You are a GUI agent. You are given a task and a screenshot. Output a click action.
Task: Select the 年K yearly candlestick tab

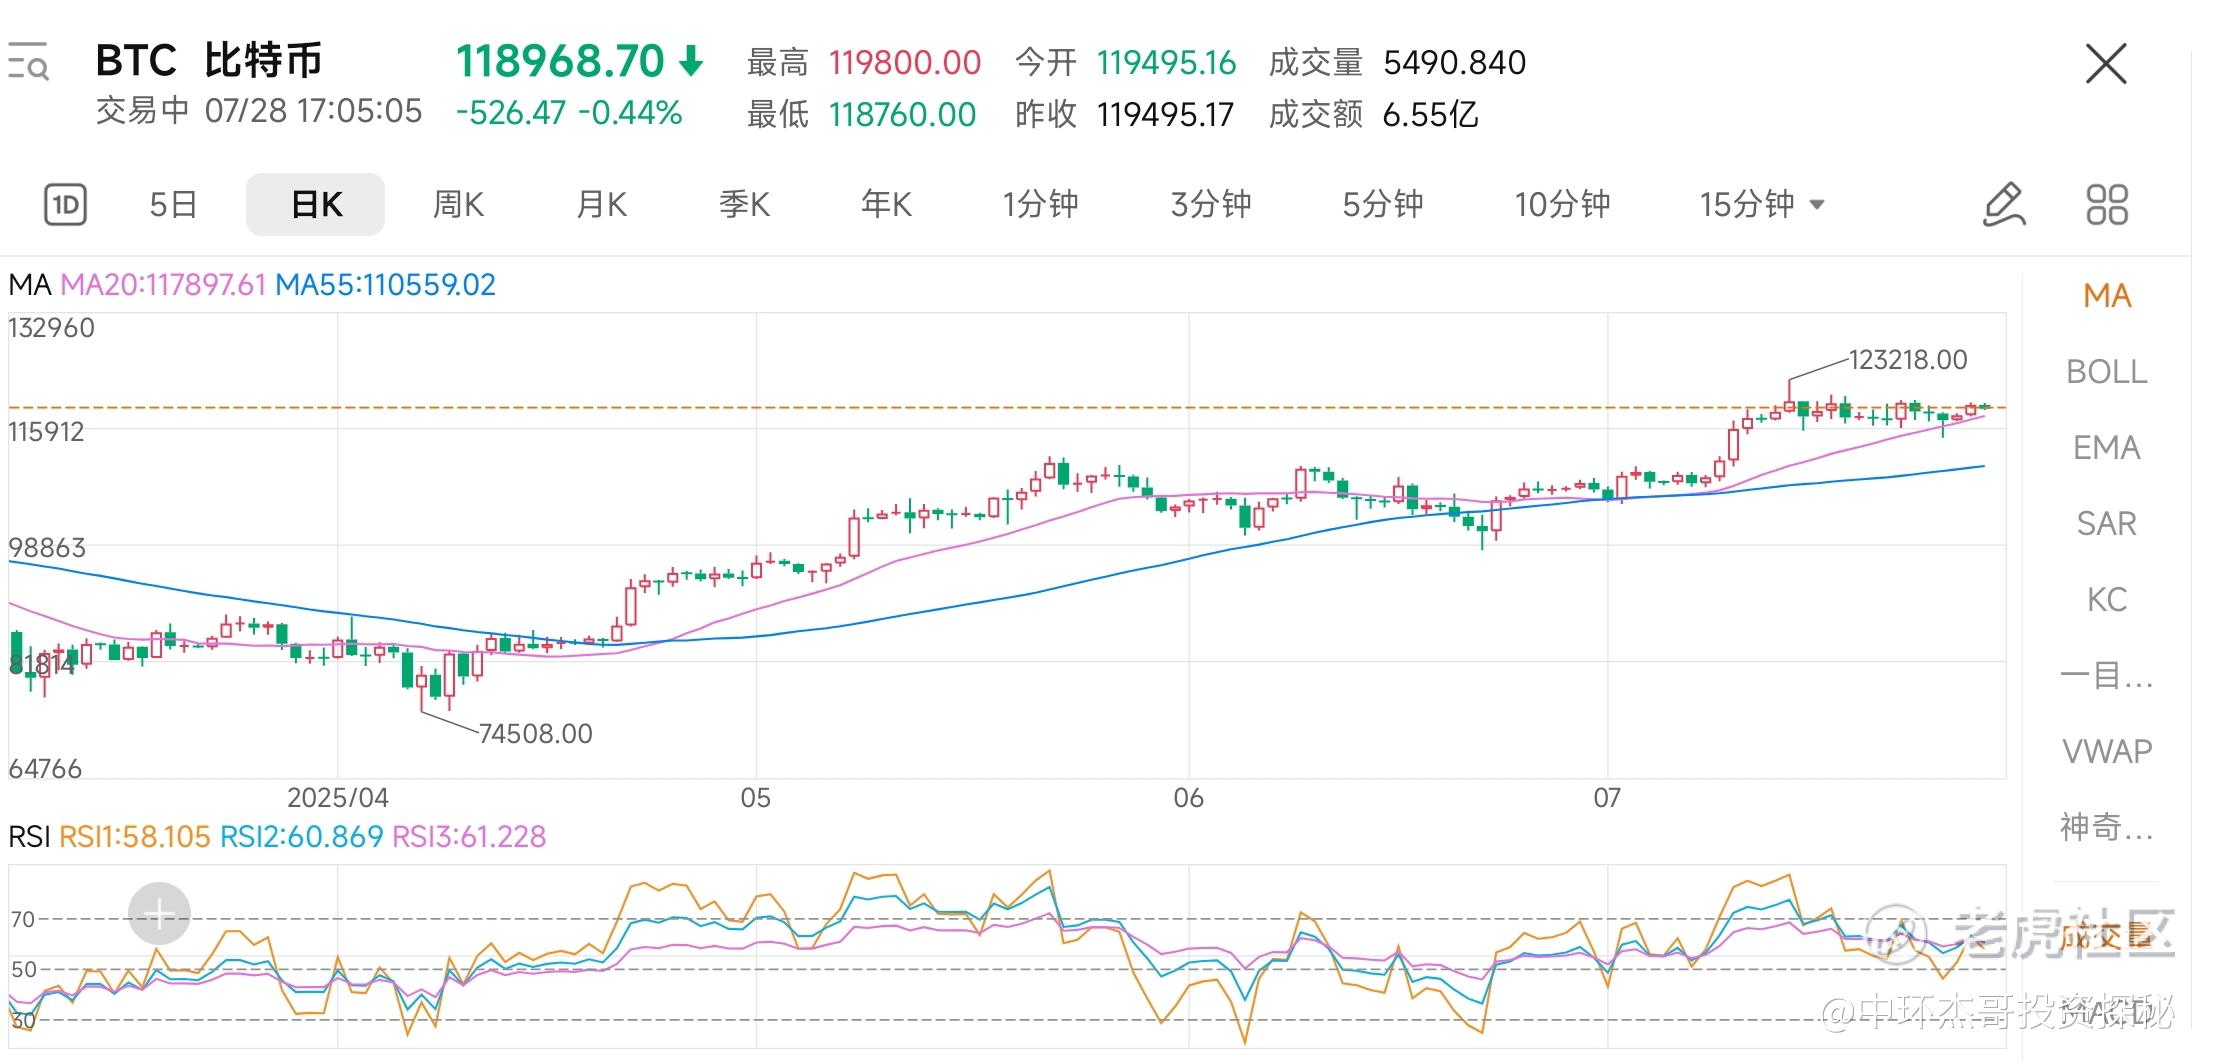[x=886, y=205]
